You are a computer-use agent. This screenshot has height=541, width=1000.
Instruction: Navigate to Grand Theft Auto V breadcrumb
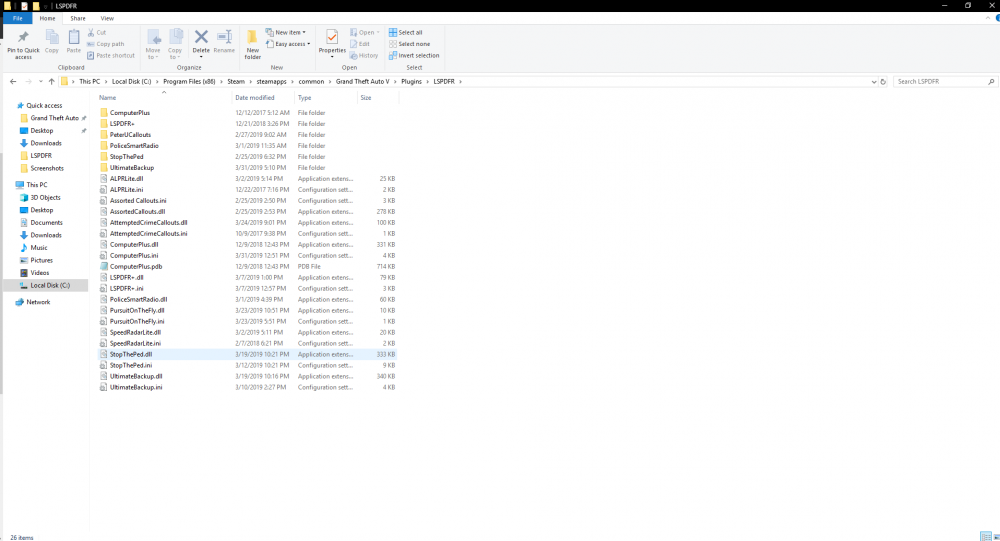362,82
